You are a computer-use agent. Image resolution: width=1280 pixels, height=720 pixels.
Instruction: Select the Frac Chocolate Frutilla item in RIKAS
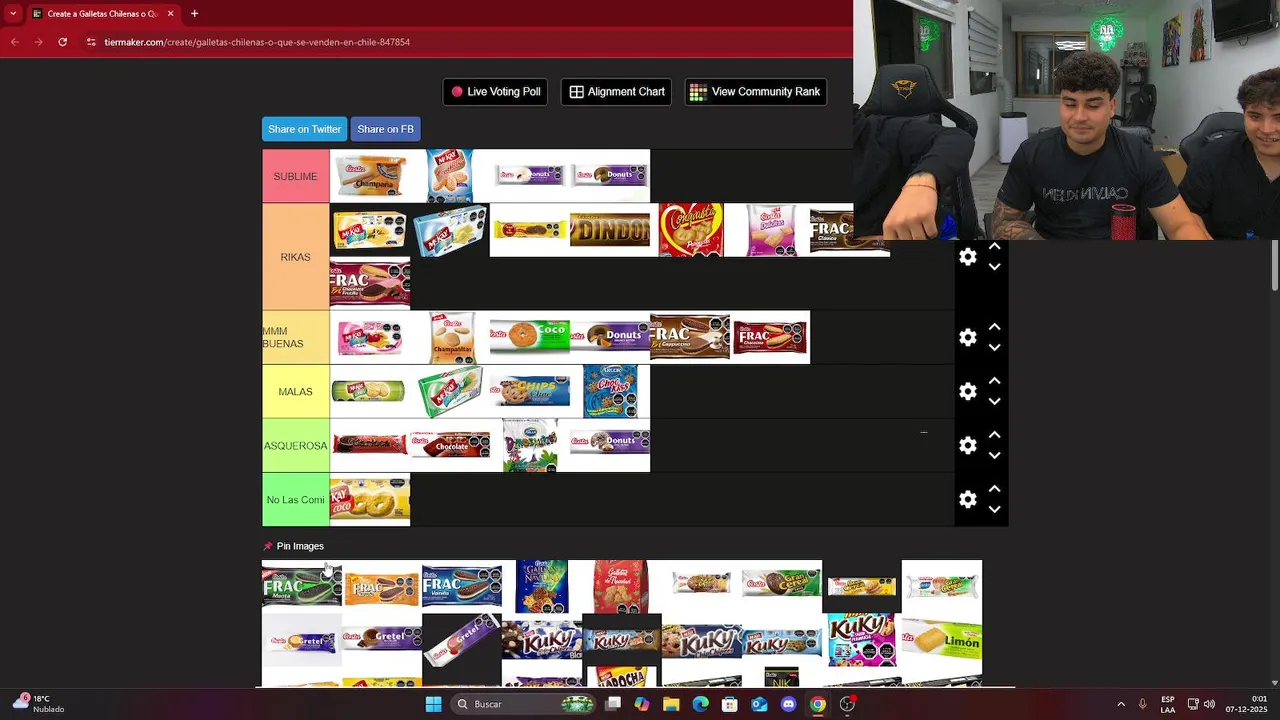(x=370, y=284)
